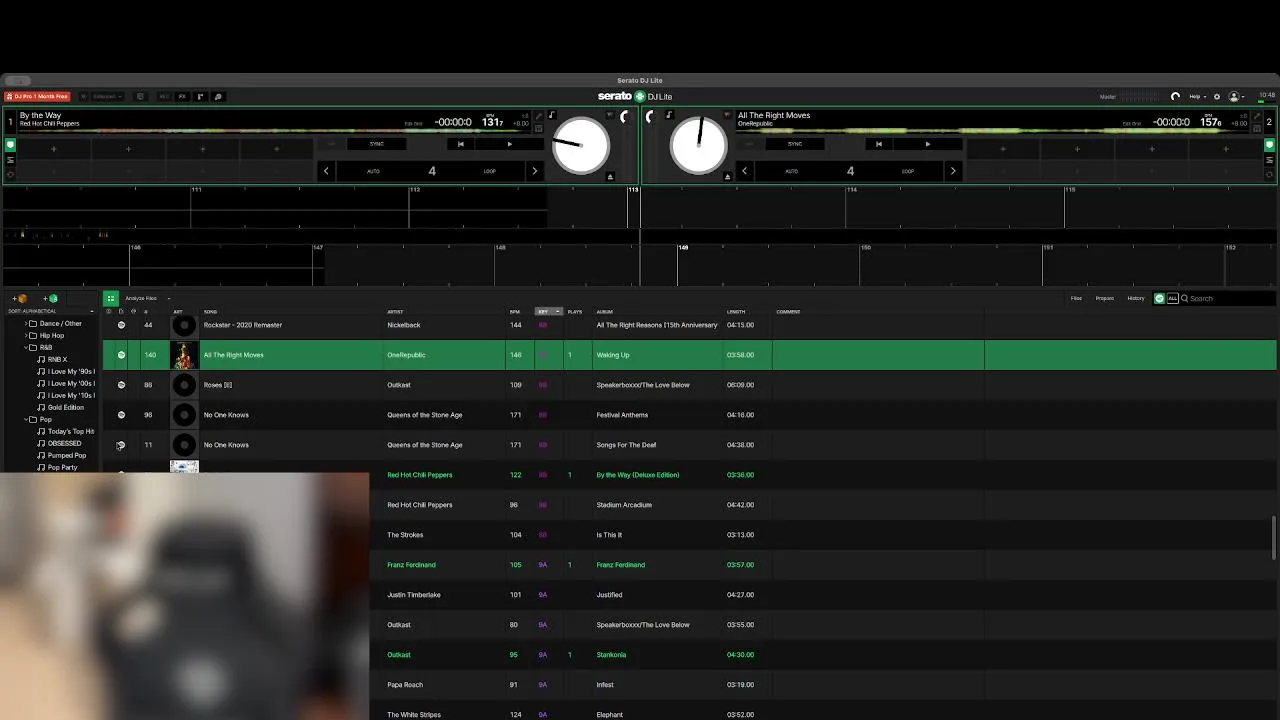Add a new Spotify playlist with green icon
The width and height of the screenshot is (1280, 720).
coord(50,298)
